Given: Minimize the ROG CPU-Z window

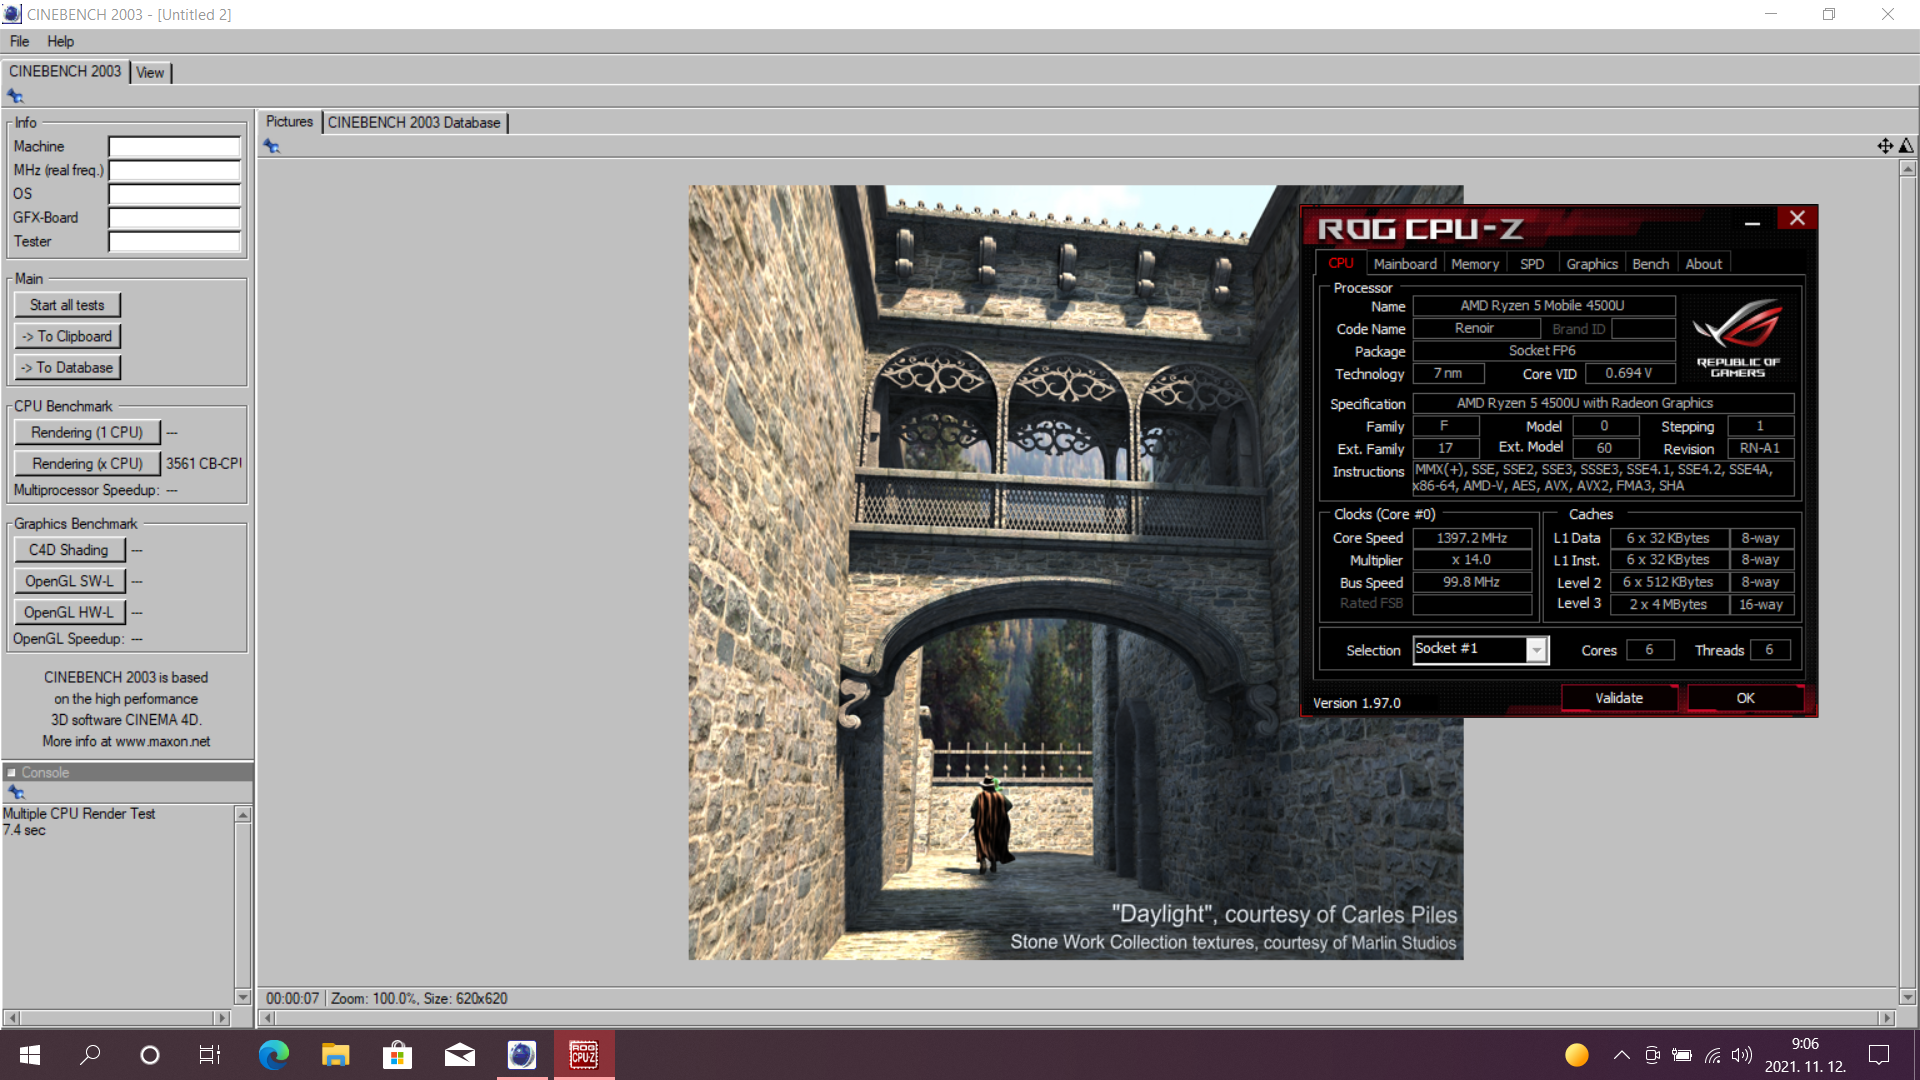Looking at the screenshot, I should click(x=1752, y=223).
